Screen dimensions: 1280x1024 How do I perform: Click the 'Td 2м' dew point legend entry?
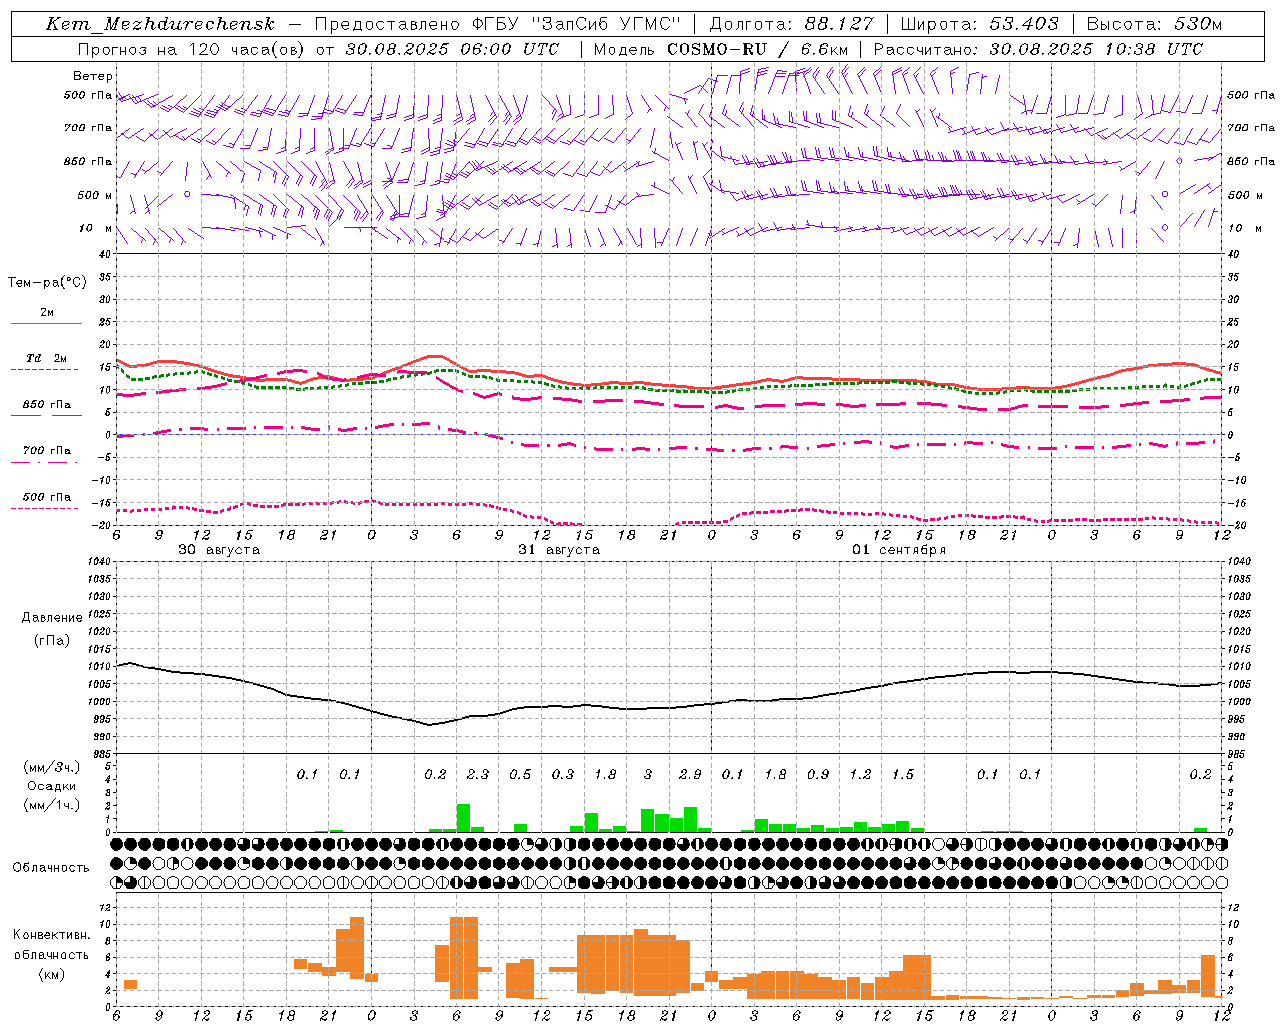(x=47, y=358)
